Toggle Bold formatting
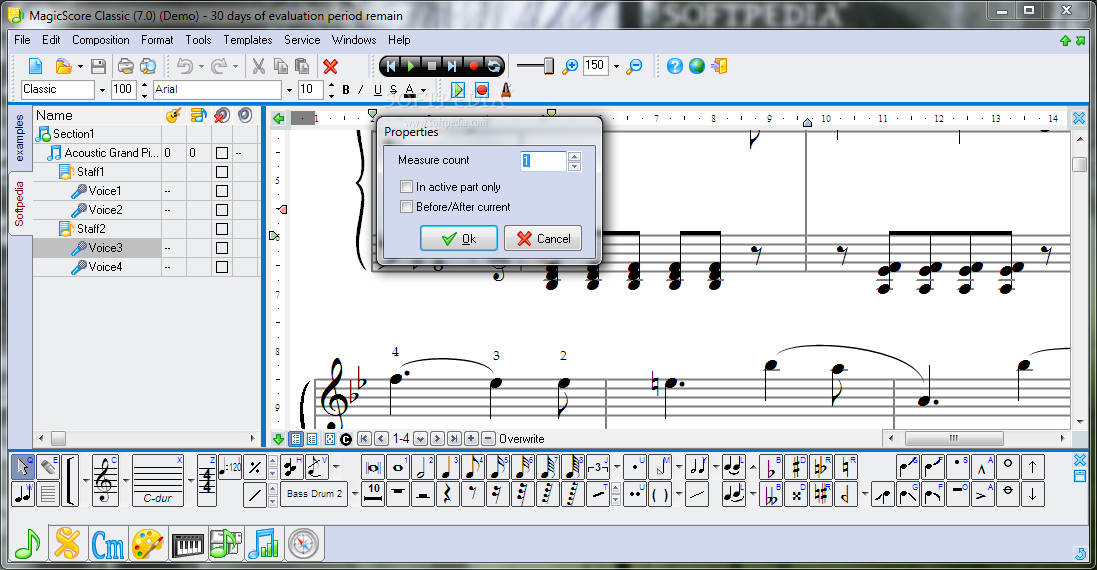 point(346,90)
